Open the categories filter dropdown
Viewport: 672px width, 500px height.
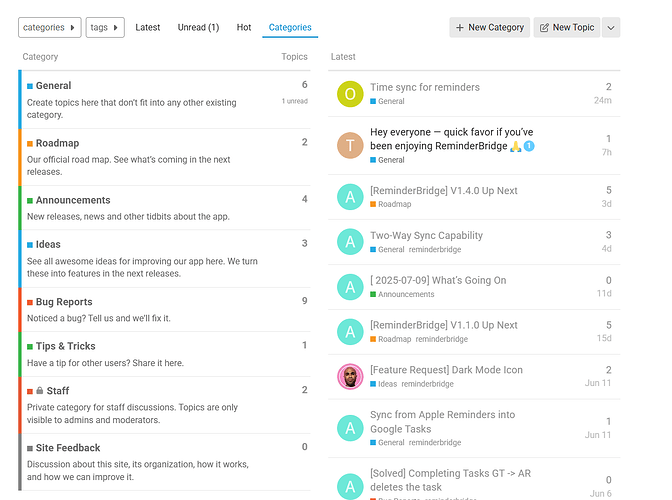[x=49, y=27]
